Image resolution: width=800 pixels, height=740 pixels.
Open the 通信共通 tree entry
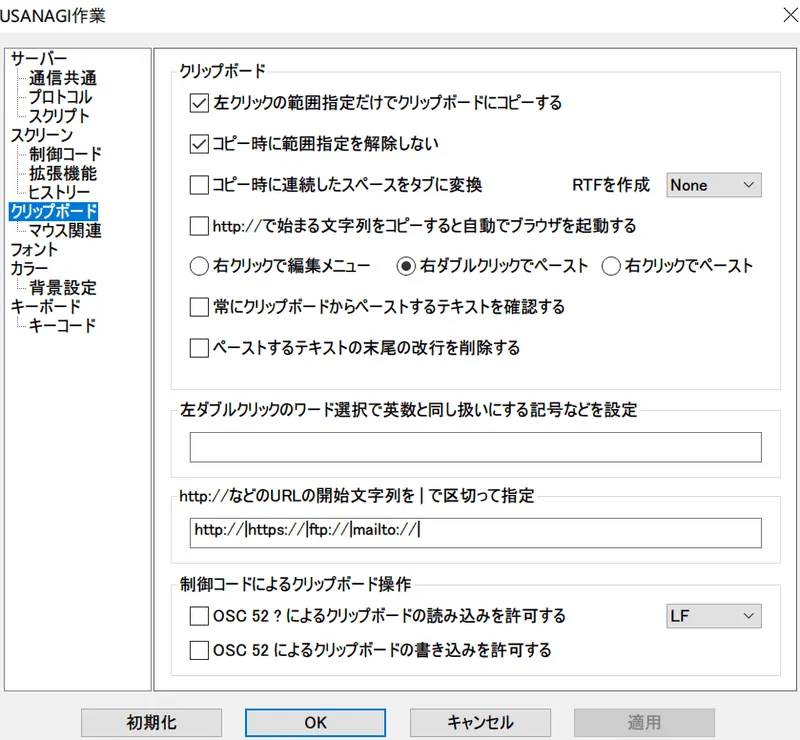(63, 78)
